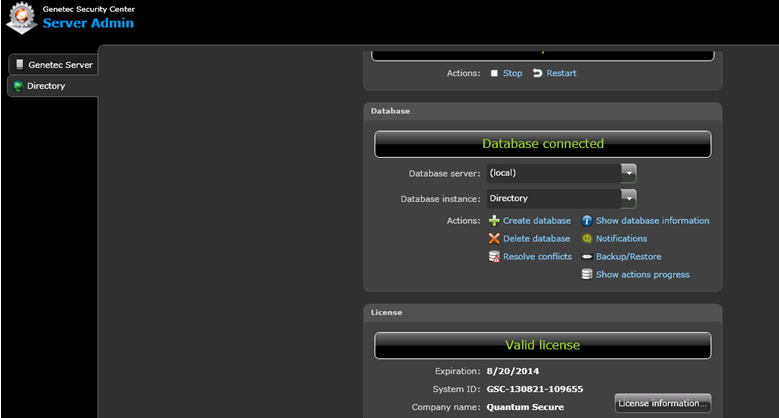Click the green plus Create database icon
Image resolution: width=779 pixels, height=418 pixels.
click(x=494, y=221)
